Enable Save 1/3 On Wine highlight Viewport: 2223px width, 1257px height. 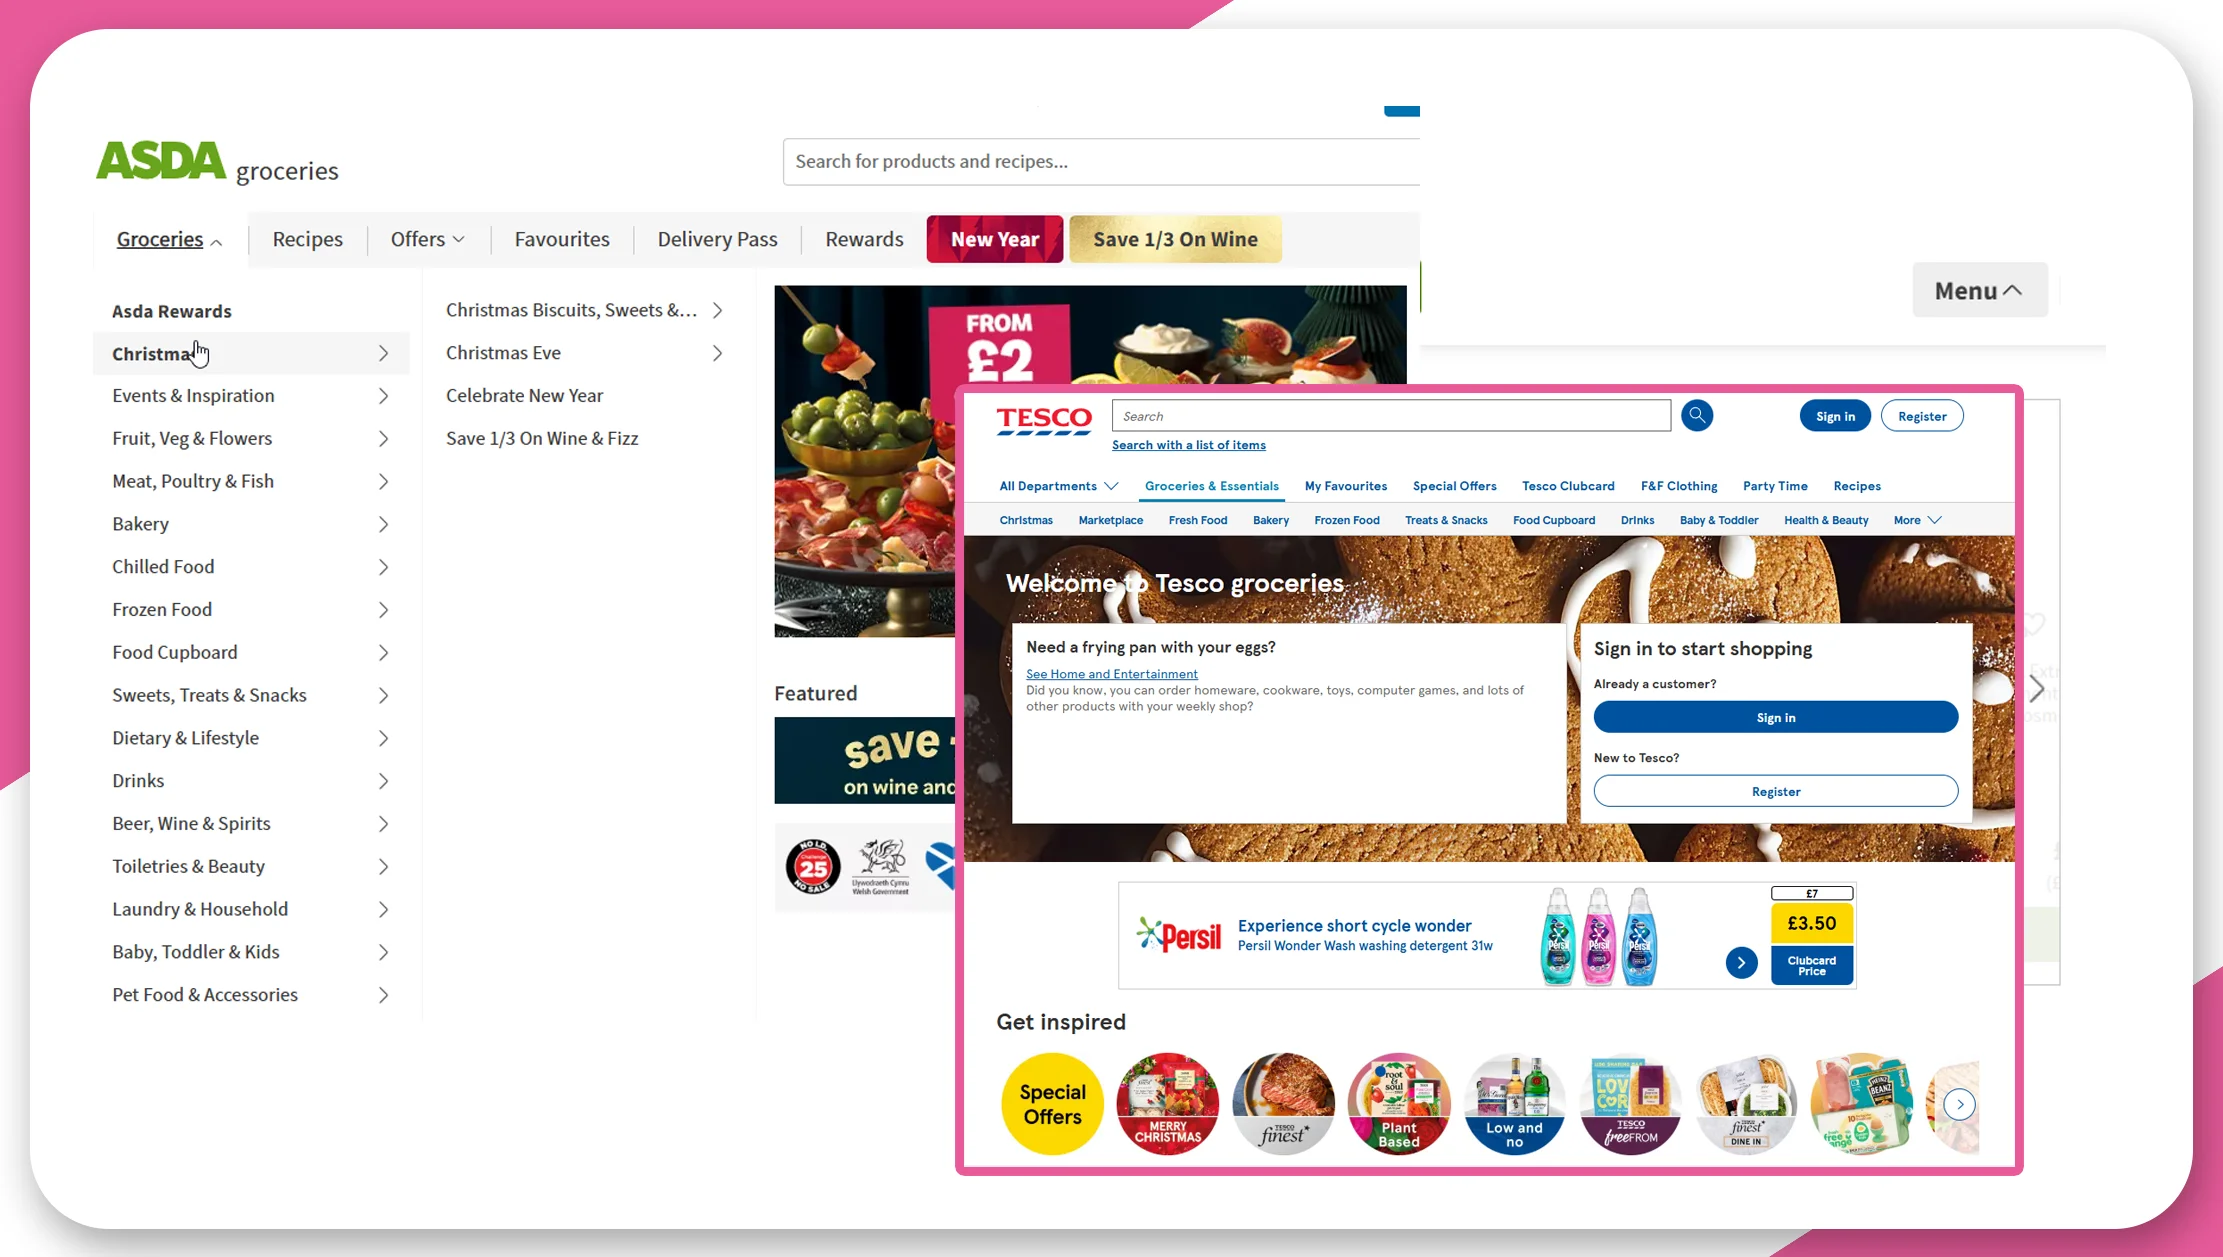point(1174,238)
